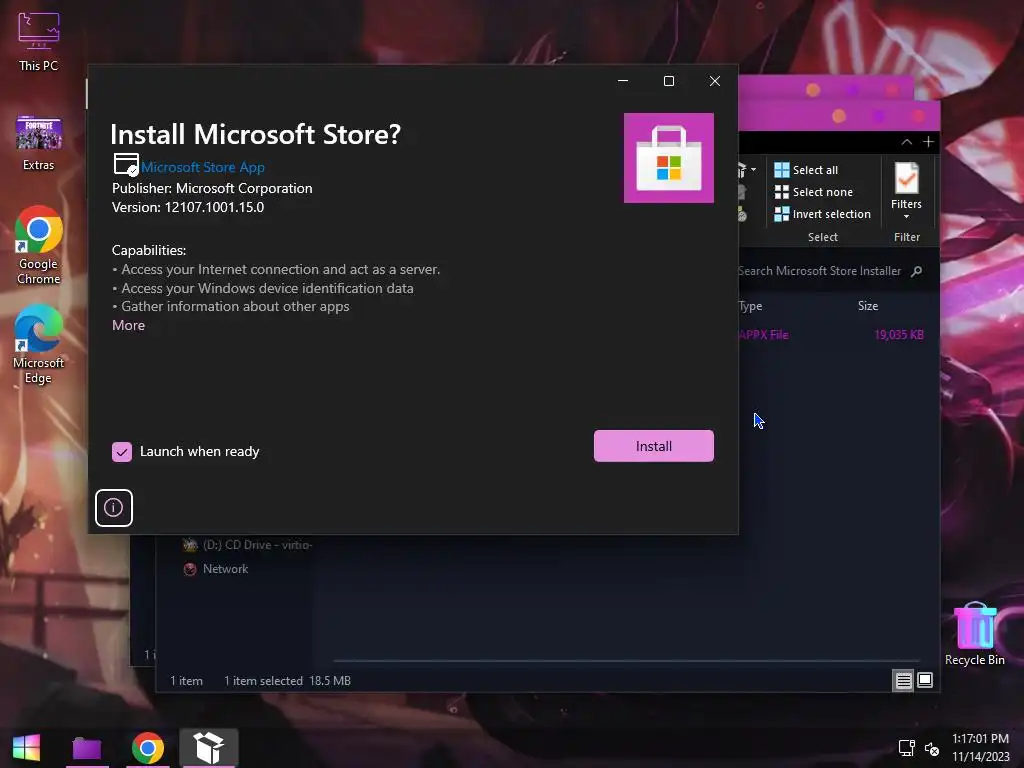Click the search magnifier icon in Explorer

pyautogui.click(x=917, y=271)
